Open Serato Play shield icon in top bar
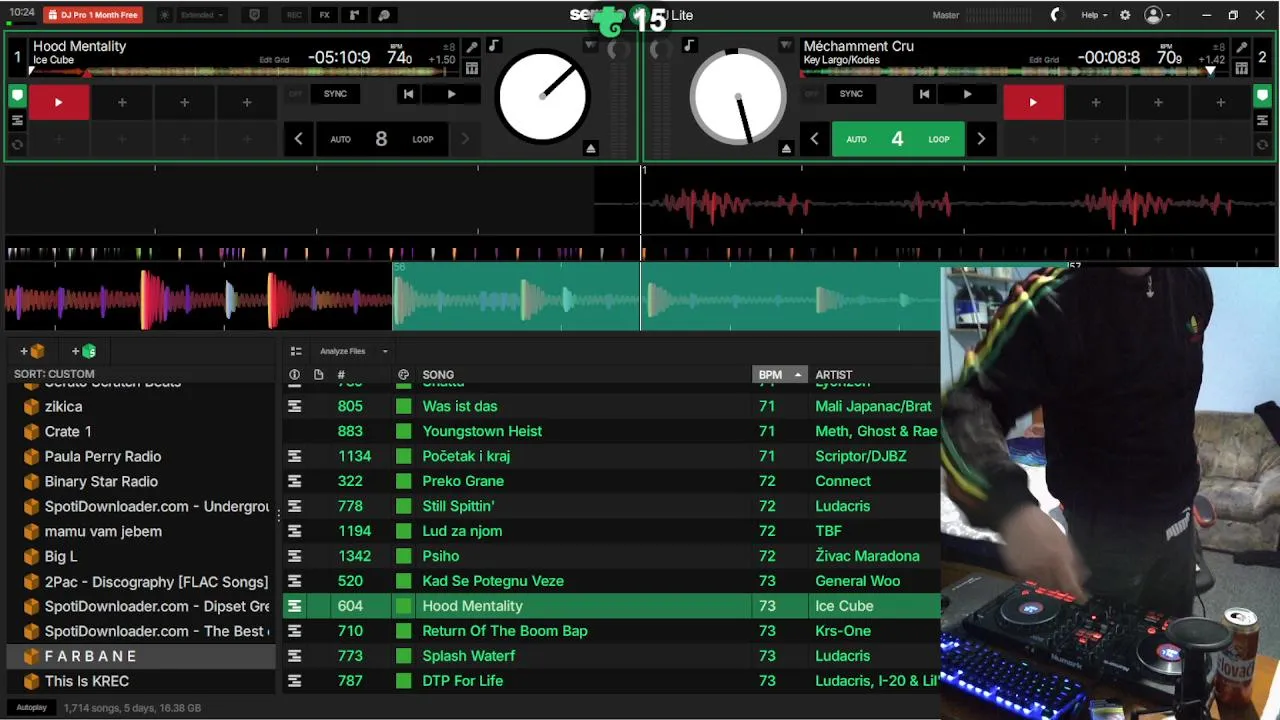This screenshot has width=1280, height=720. click(254, 15)
